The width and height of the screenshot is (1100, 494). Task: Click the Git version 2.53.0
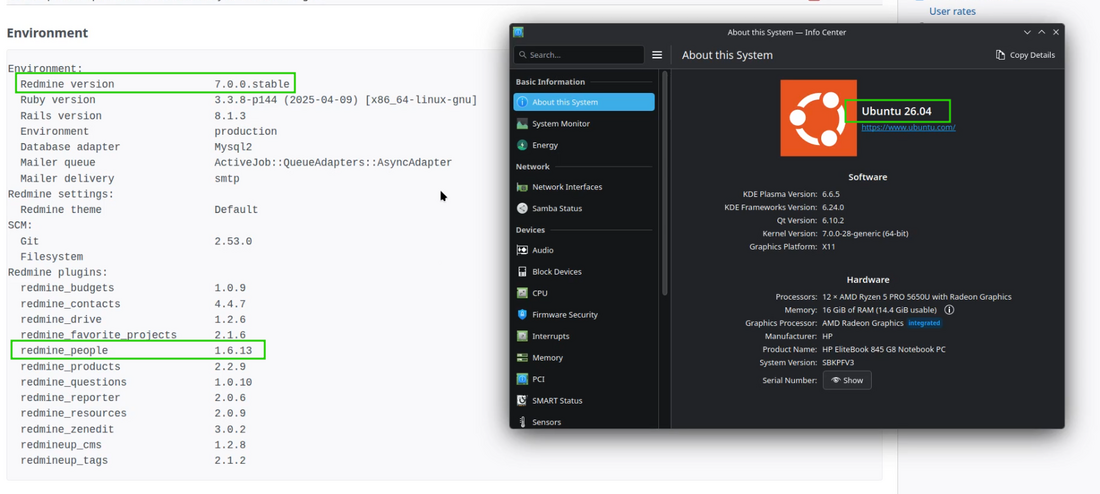pos(233,241)
